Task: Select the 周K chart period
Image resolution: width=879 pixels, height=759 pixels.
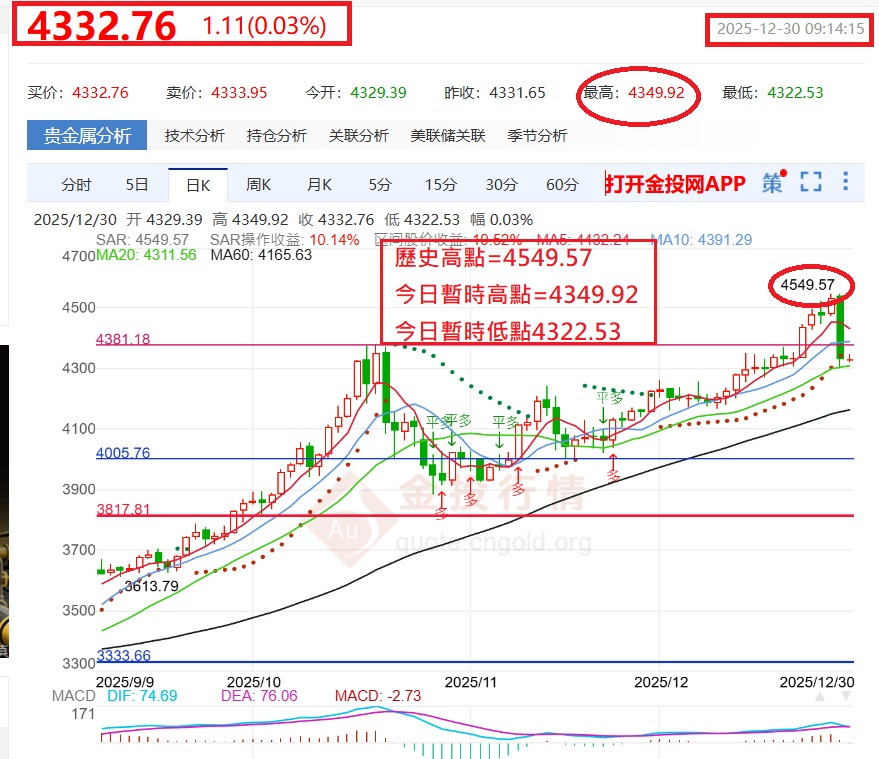Action: pyautogui.click(x=258, y=184)
